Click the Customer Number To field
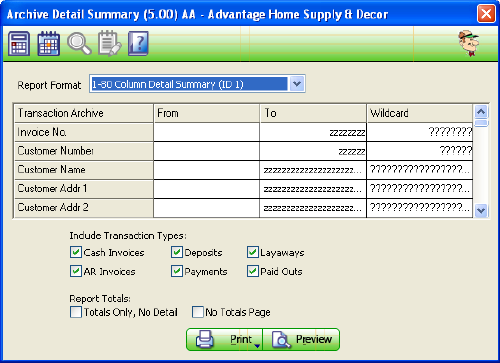500x363 pixels. 313,151
